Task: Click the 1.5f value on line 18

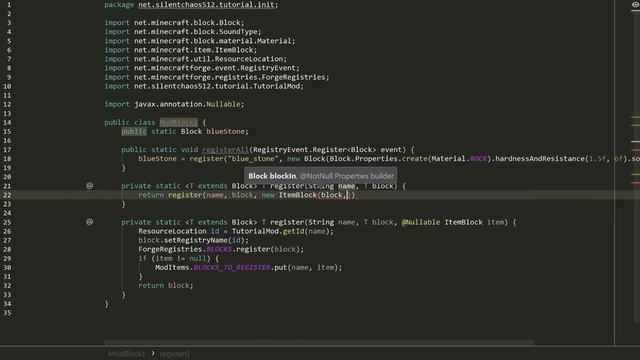Action: [597, 158]
